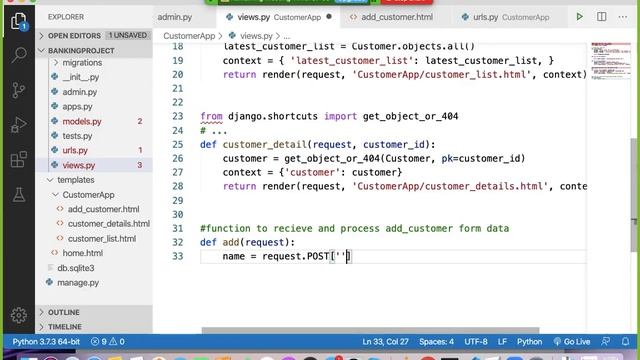Collapse the BANKINGPROJECT folder section
This screenshot has width=640, height=360.
[94, 50]
